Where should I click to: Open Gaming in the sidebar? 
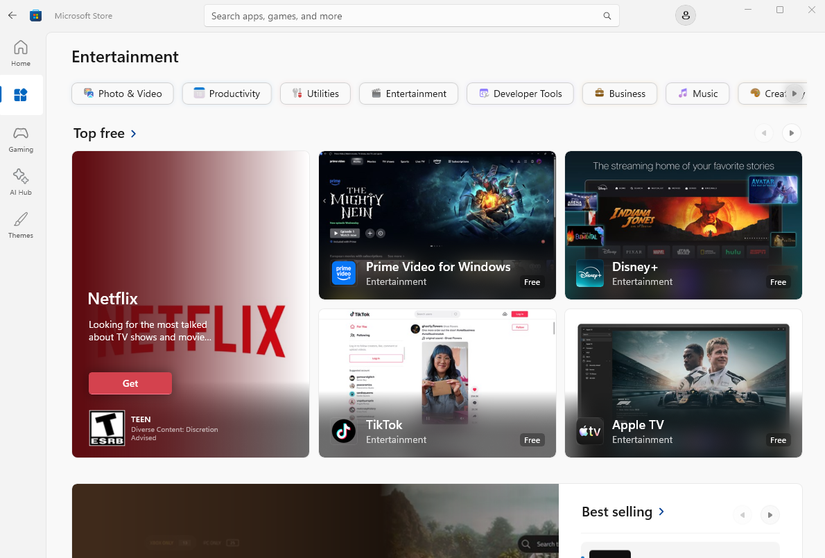click(x=21, y=139)
